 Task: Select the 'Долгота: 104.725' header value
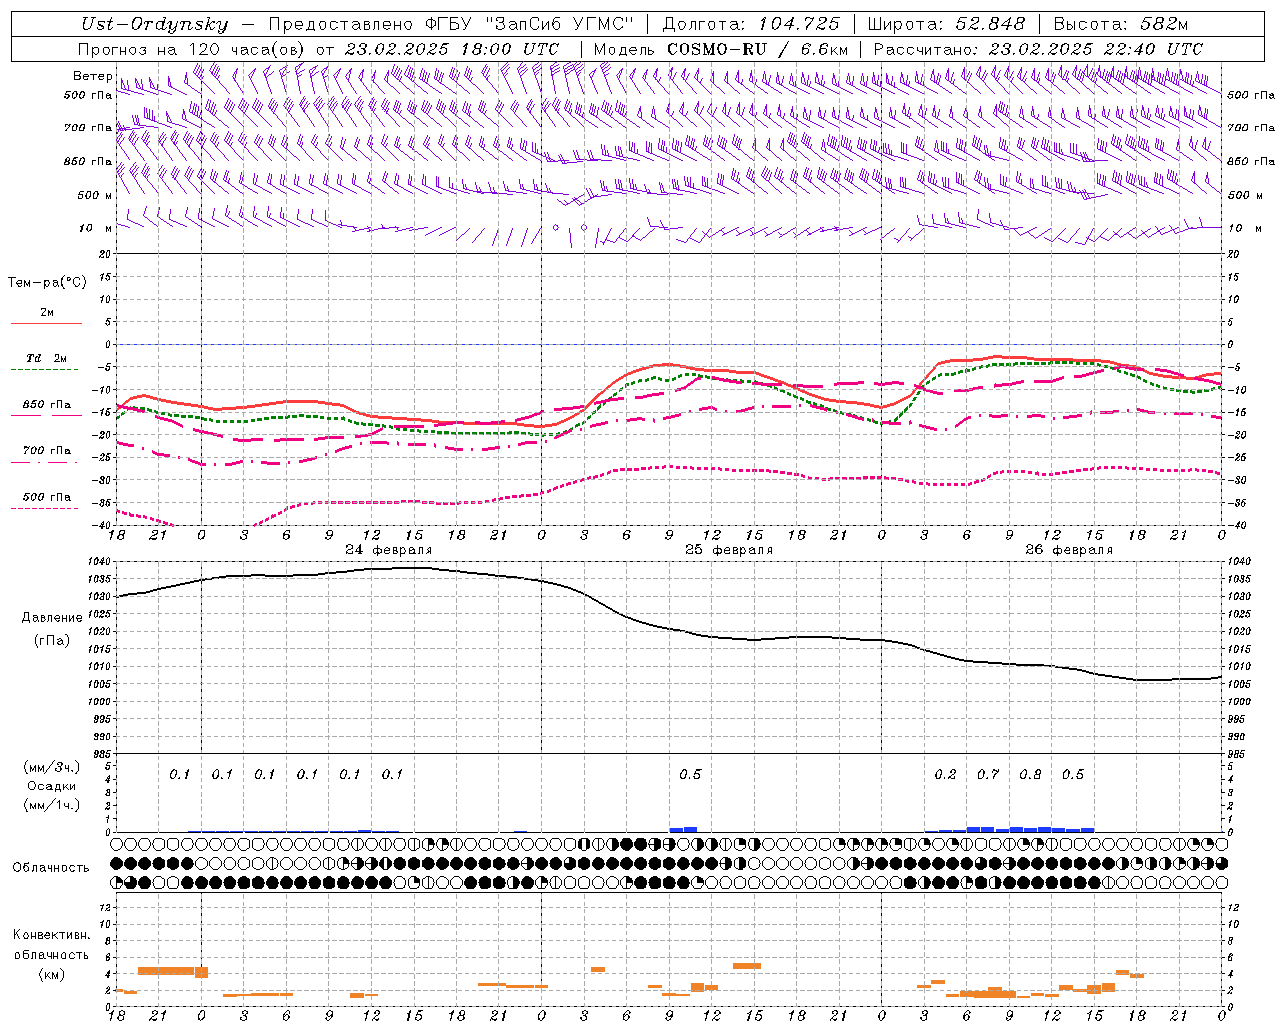tap(751, 24)
